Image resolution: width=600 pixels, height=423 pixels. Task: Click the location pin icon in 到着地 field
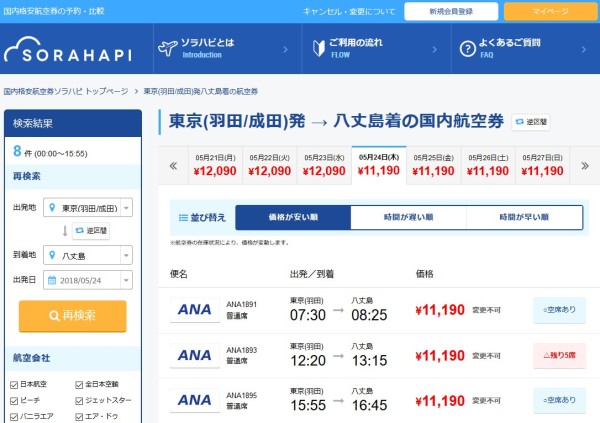pos(52,255)
